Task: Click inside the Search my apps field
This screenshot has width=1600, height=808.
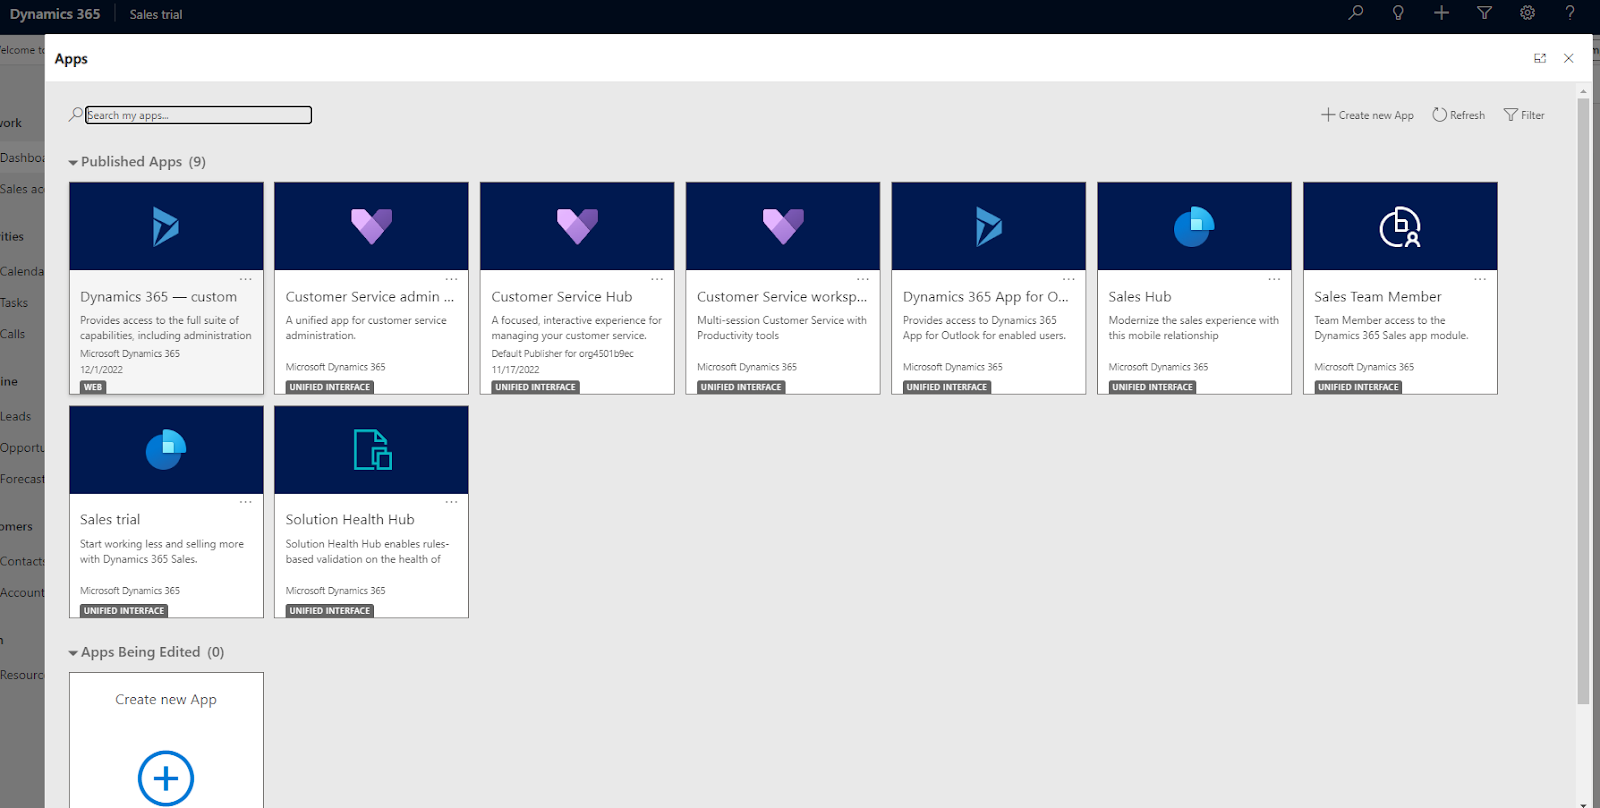Action: point(198,115)
